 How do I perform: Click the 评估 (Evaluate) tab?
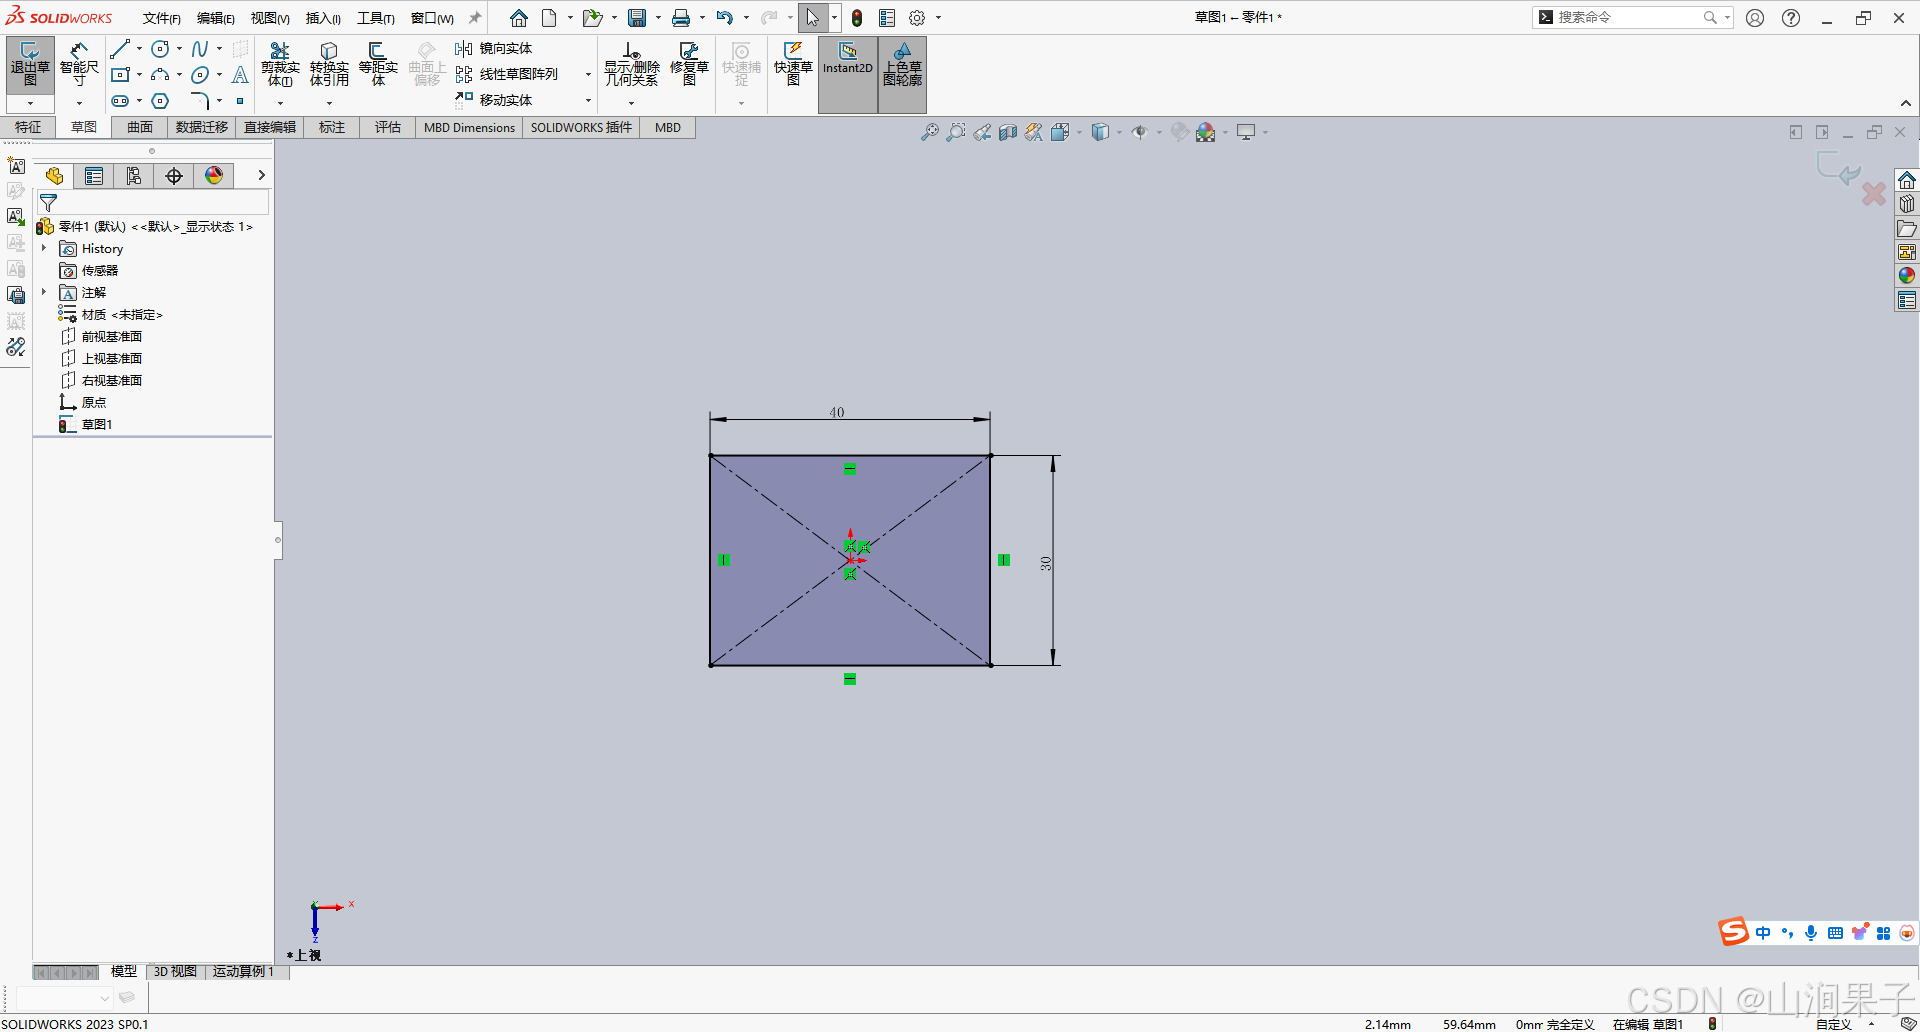388,127
